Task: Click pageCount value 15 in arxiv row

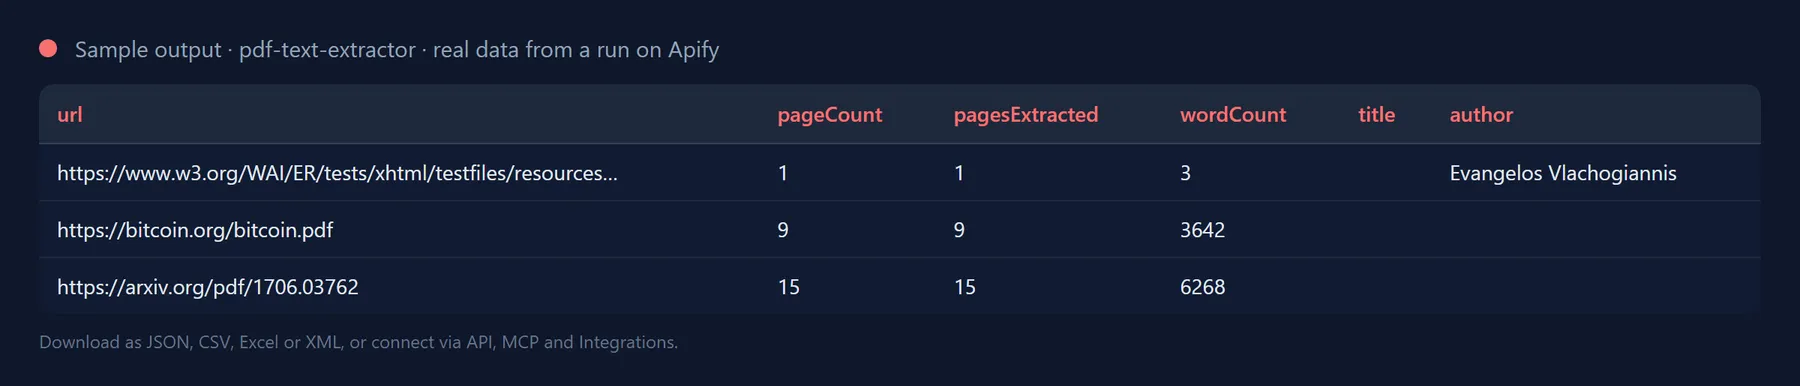Action: [789, 287]
